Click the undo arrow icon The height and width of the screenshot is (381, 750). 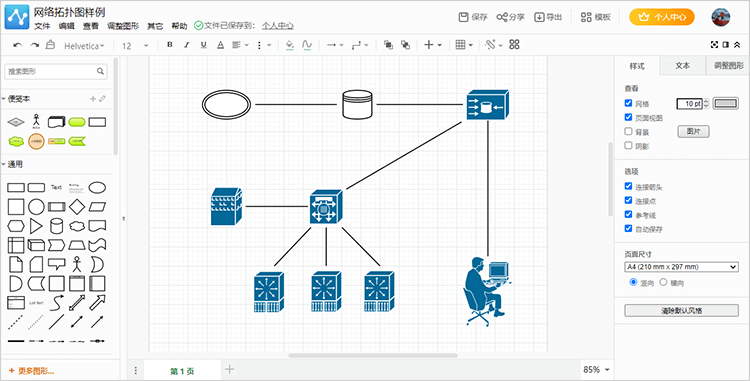(x=18, y=45)
